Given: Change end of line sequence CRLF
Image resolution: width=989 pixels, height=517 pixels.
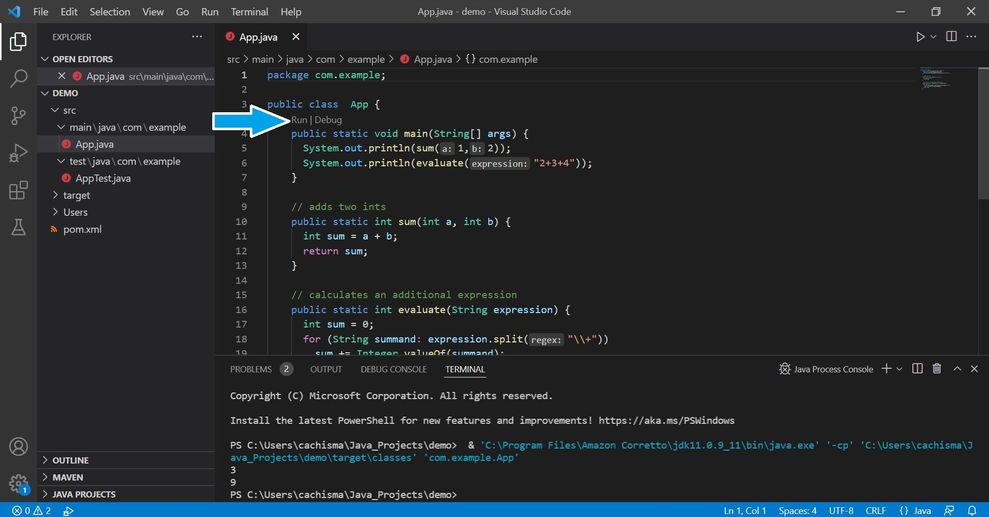Looking at the screenshot, I should pyautogui.click(x=875, y=510).
